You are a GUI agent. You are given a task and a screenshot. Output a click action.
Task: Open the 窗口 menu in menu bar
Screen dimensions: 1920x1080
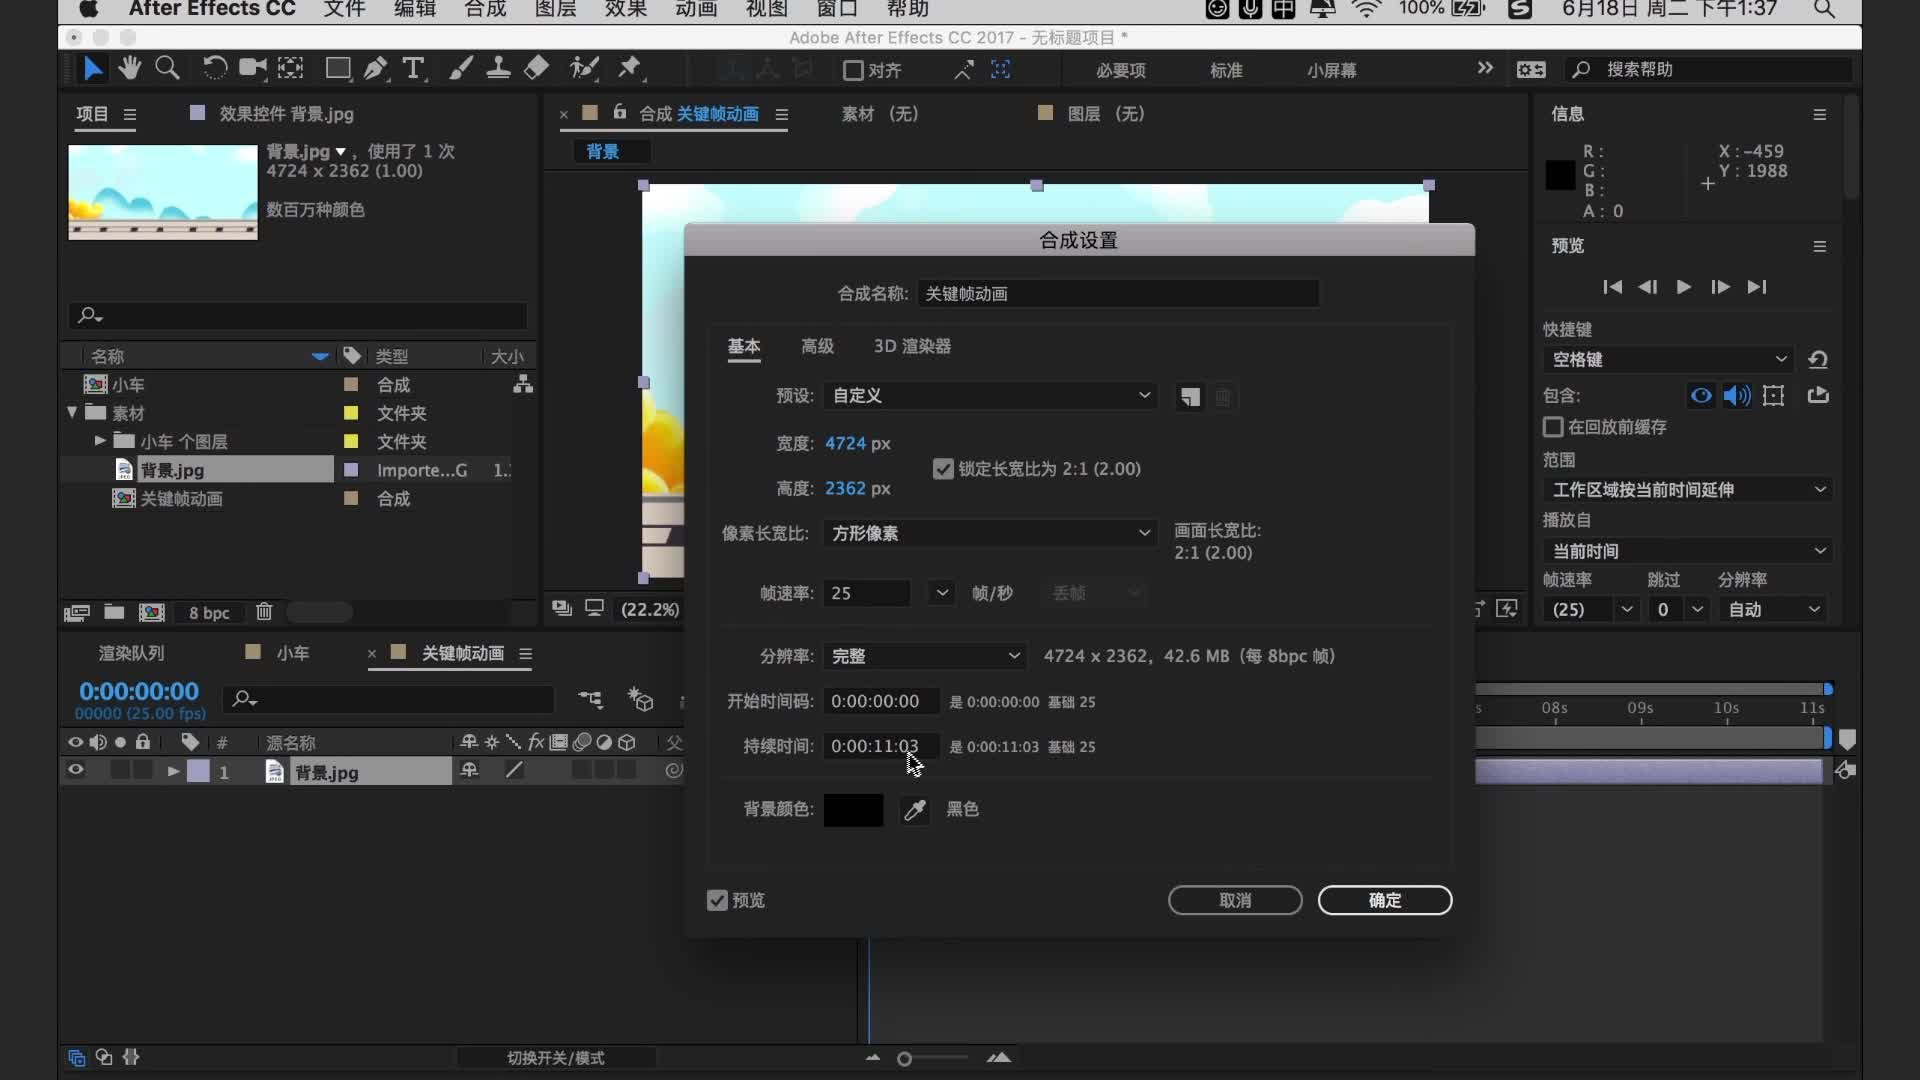coord(837,9)
